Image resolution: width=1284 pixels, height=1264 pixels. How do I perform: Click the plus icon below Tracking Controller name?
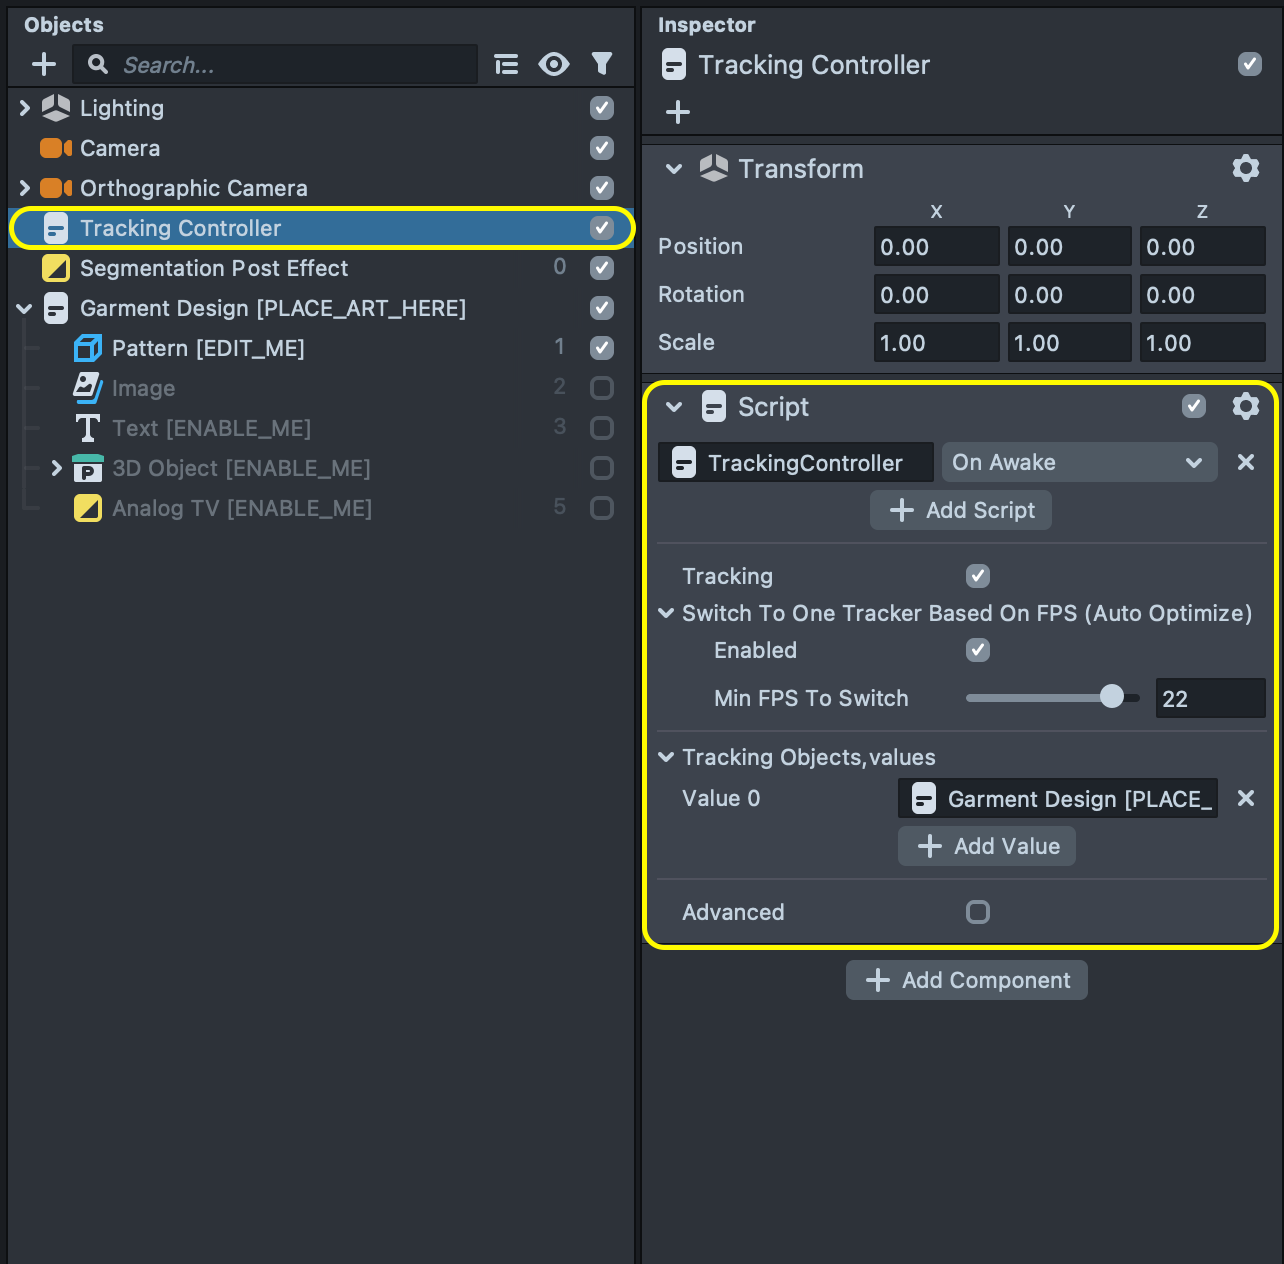[678, 112]
